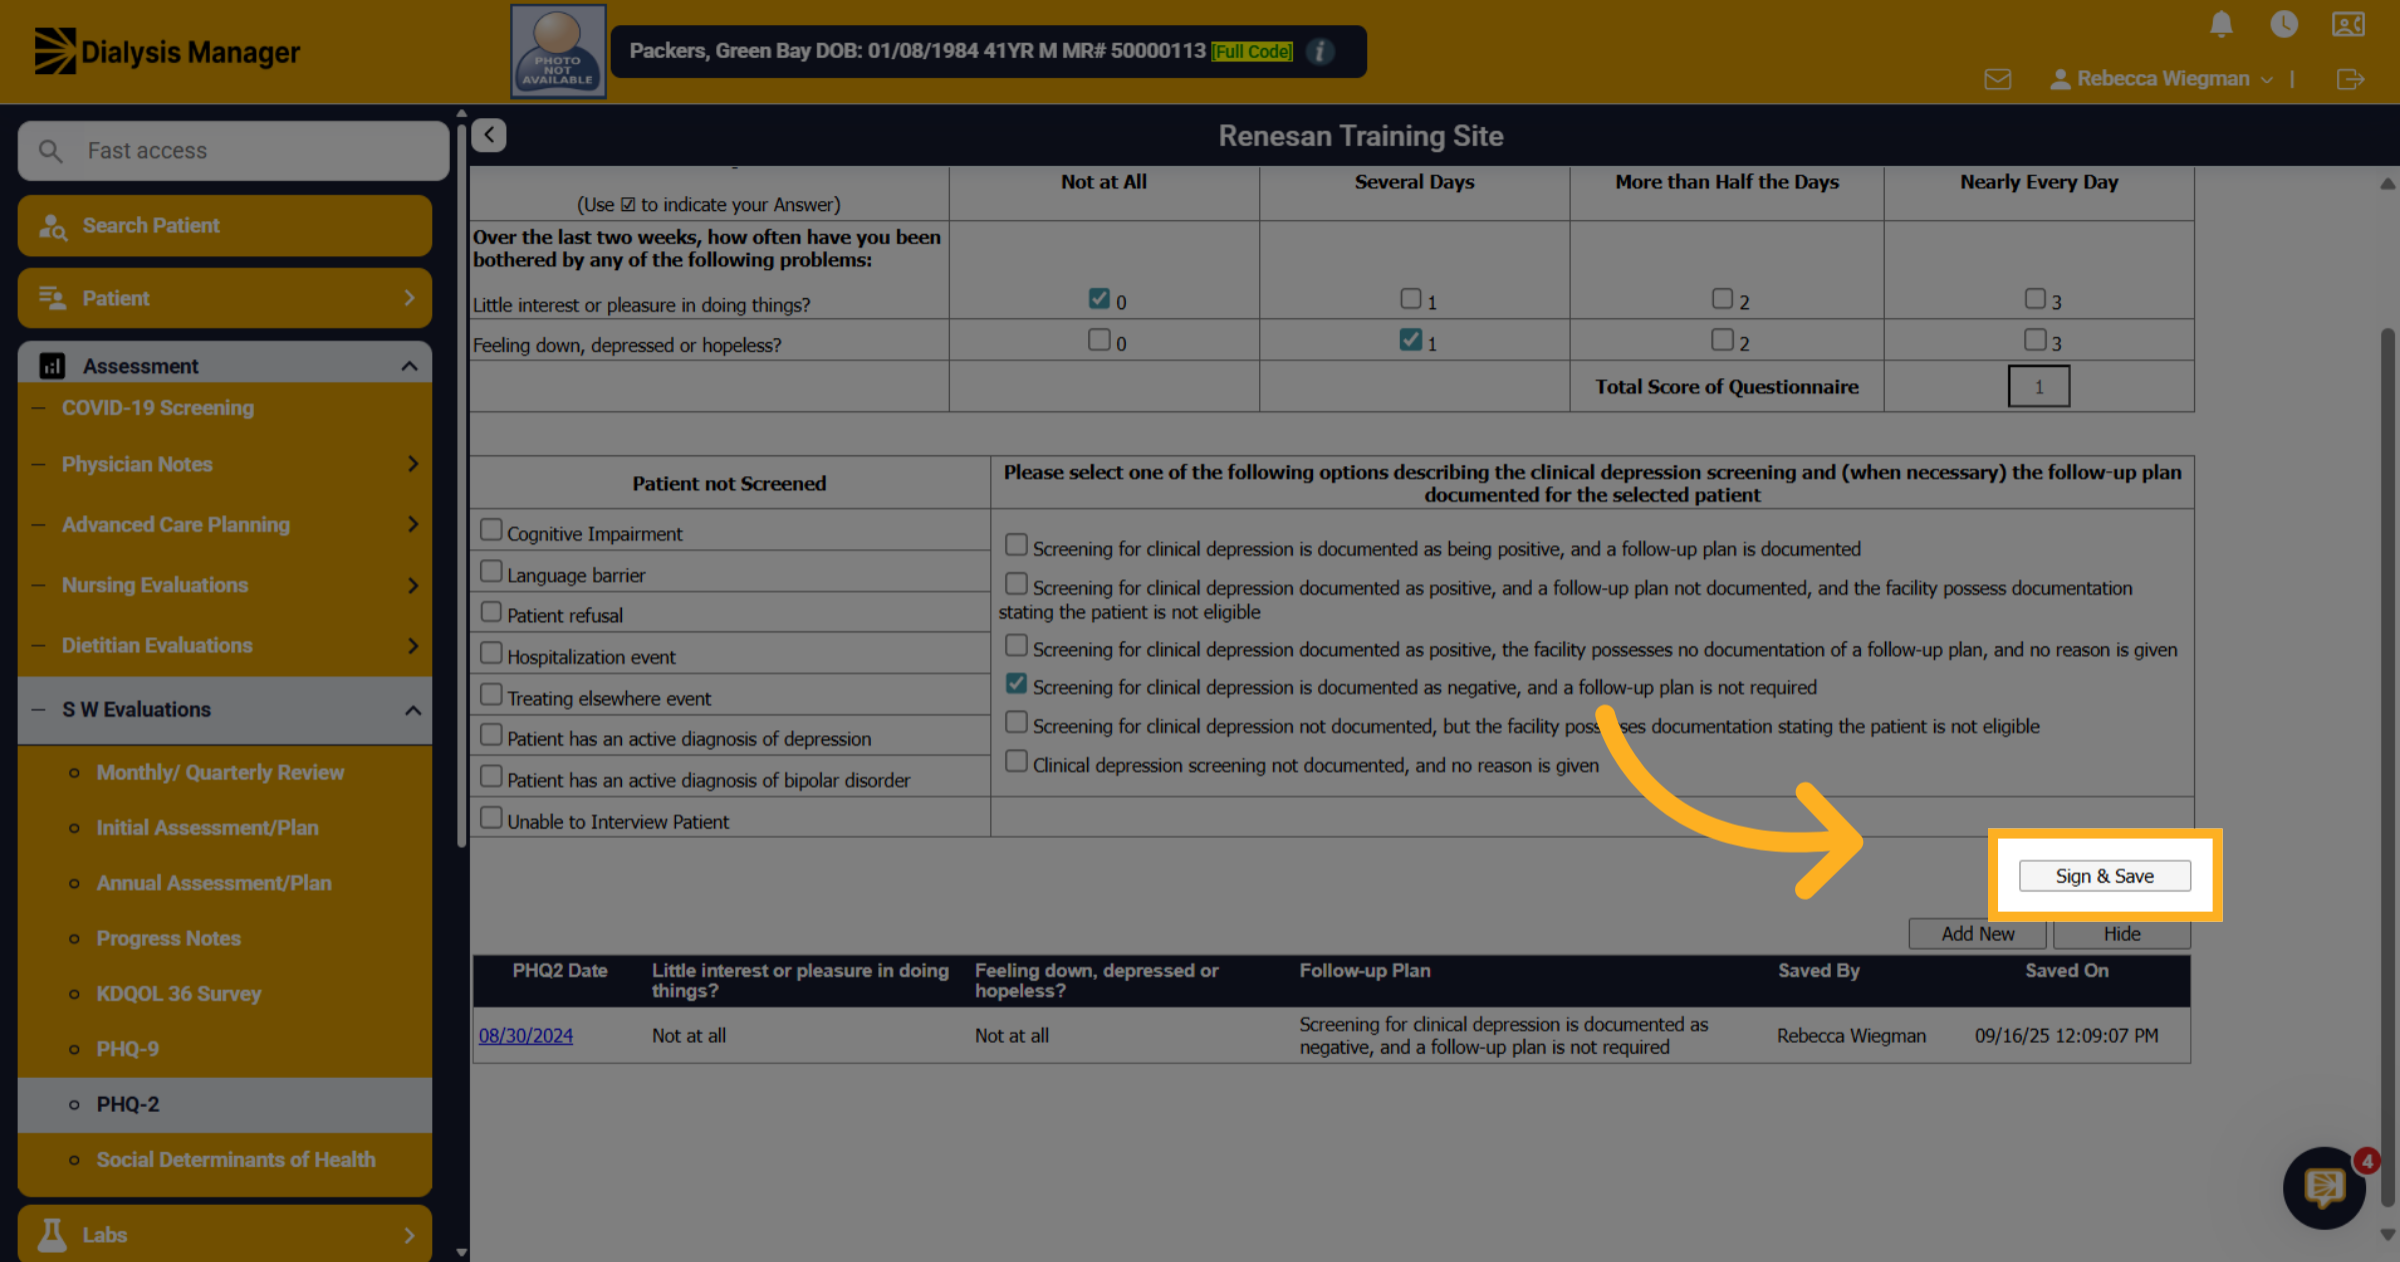This screenshot has width=2400, height=1262.
Task: Expand Dietitian Evaluations submenu
Action: [x=413, y=646]
